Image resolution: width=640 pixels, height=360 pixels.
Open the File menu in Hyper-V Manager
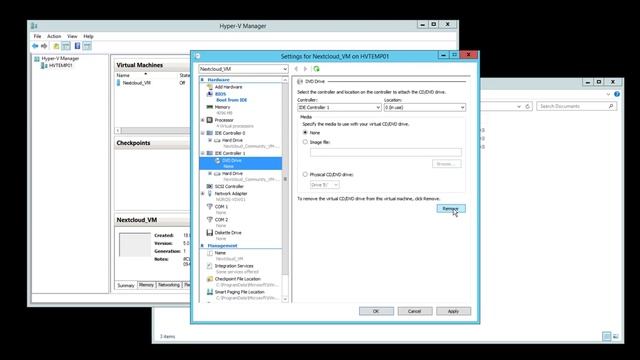pos(37,36)
